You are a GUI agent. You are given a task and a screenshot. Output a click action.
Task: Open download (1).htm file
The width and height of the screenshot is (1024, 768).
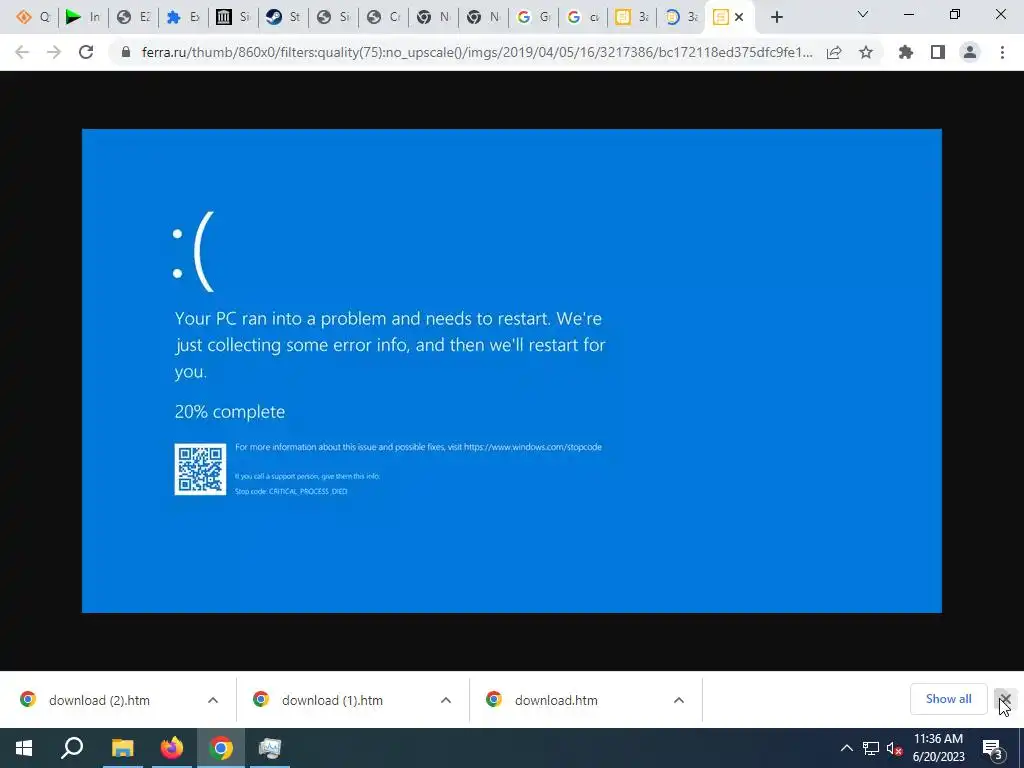point(332,700)
